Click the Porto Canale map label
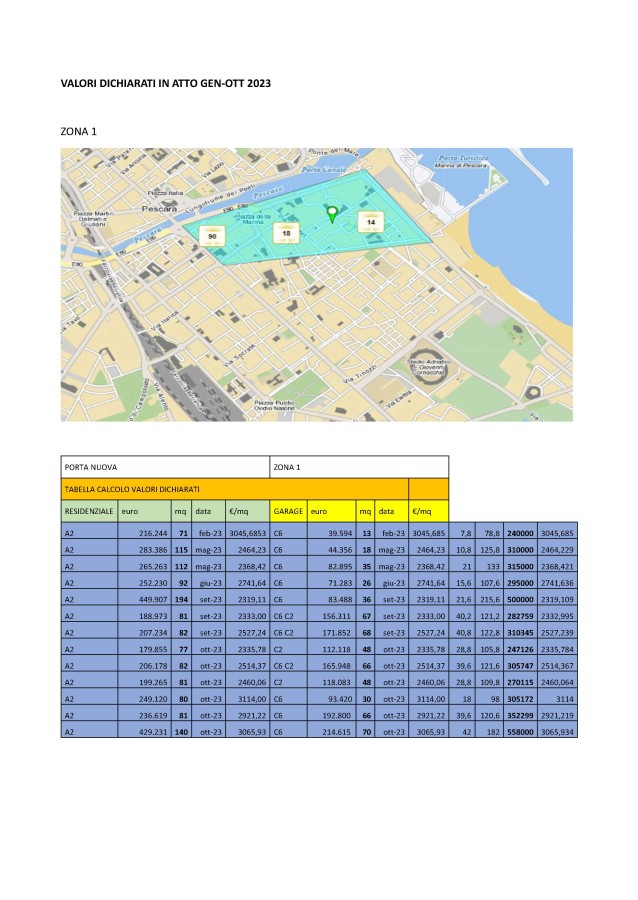This screenshot has height=900, width=638. click(x=324, y=170)
